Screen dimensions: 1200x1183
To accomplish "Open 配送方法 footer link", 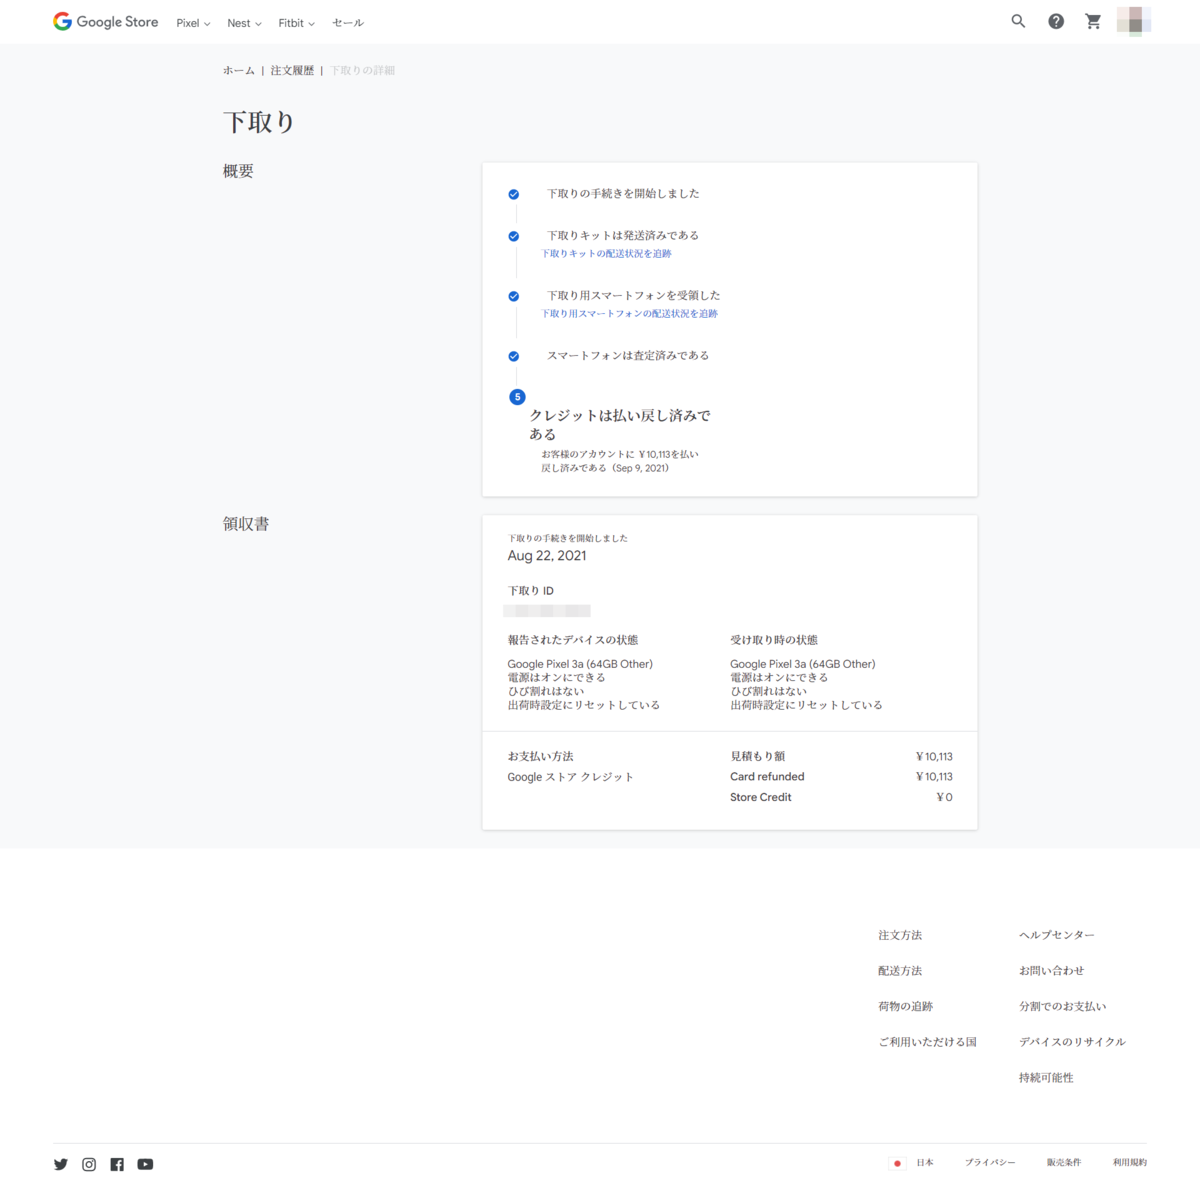I will 900,971.
